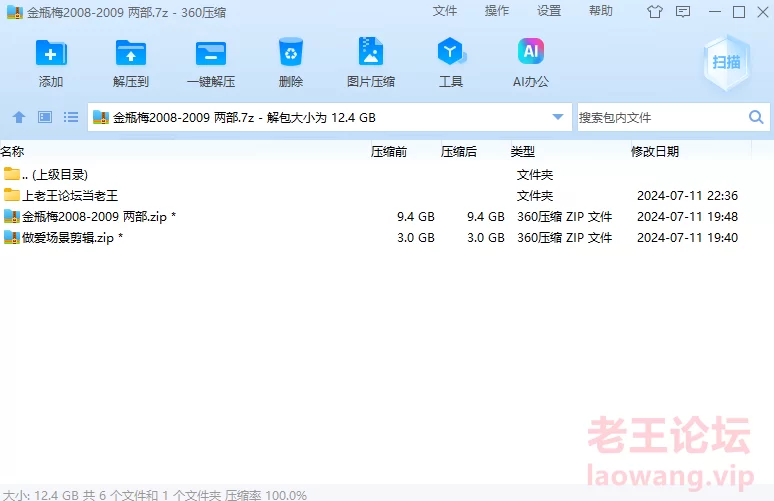Expand the archive path dropdown arrow

tap(558, 117)
